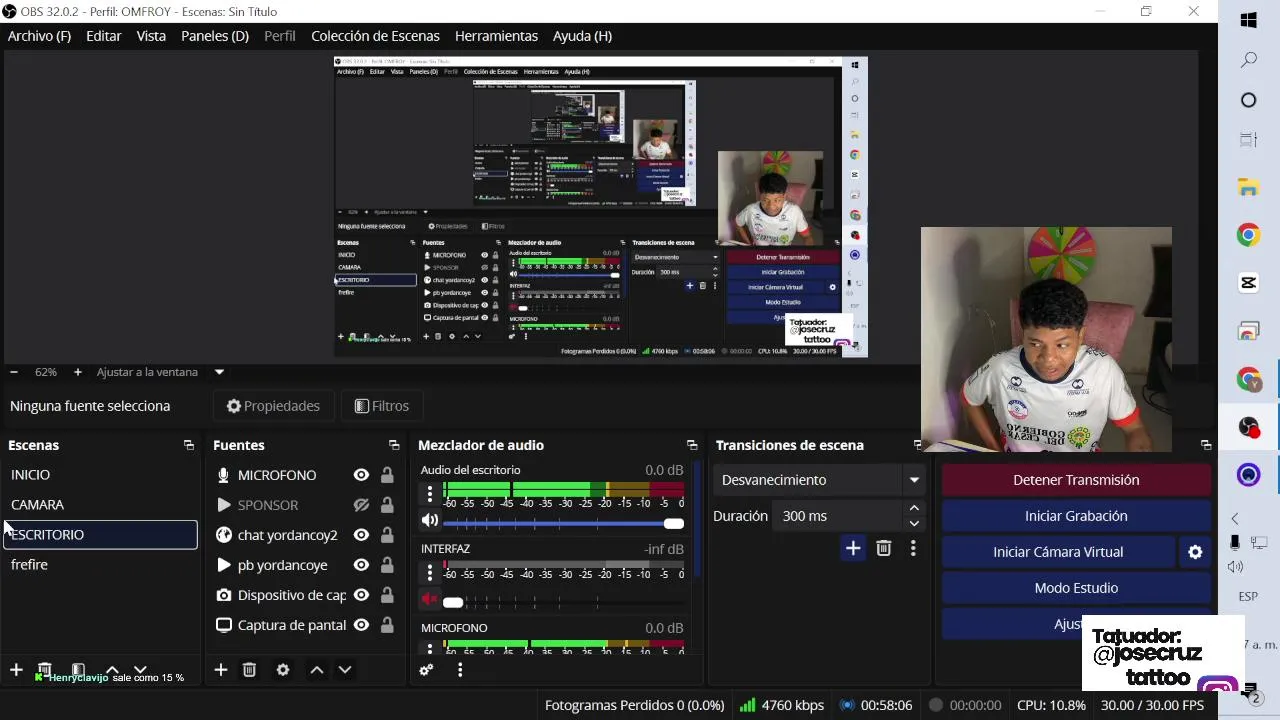Add a new source in Fuentes panel

click(221, 670)
